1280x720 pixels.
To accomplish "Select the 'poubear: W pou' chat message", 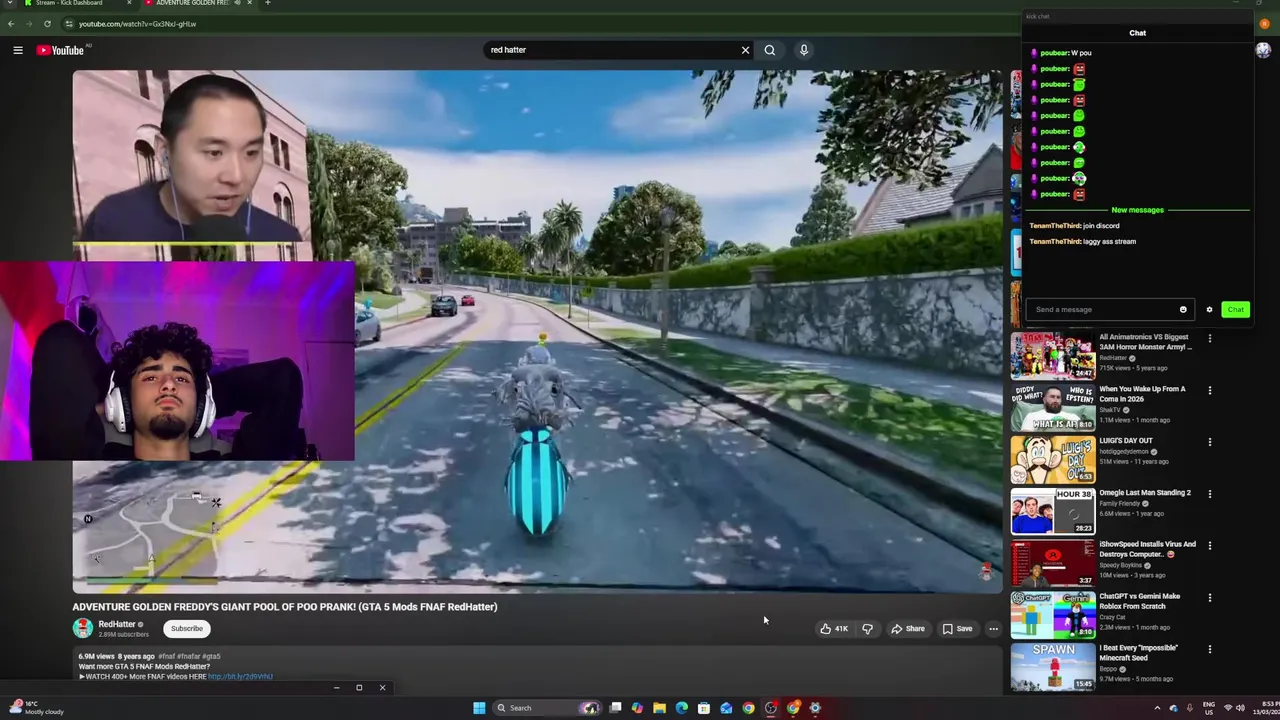I will (x=1063, y=53).
